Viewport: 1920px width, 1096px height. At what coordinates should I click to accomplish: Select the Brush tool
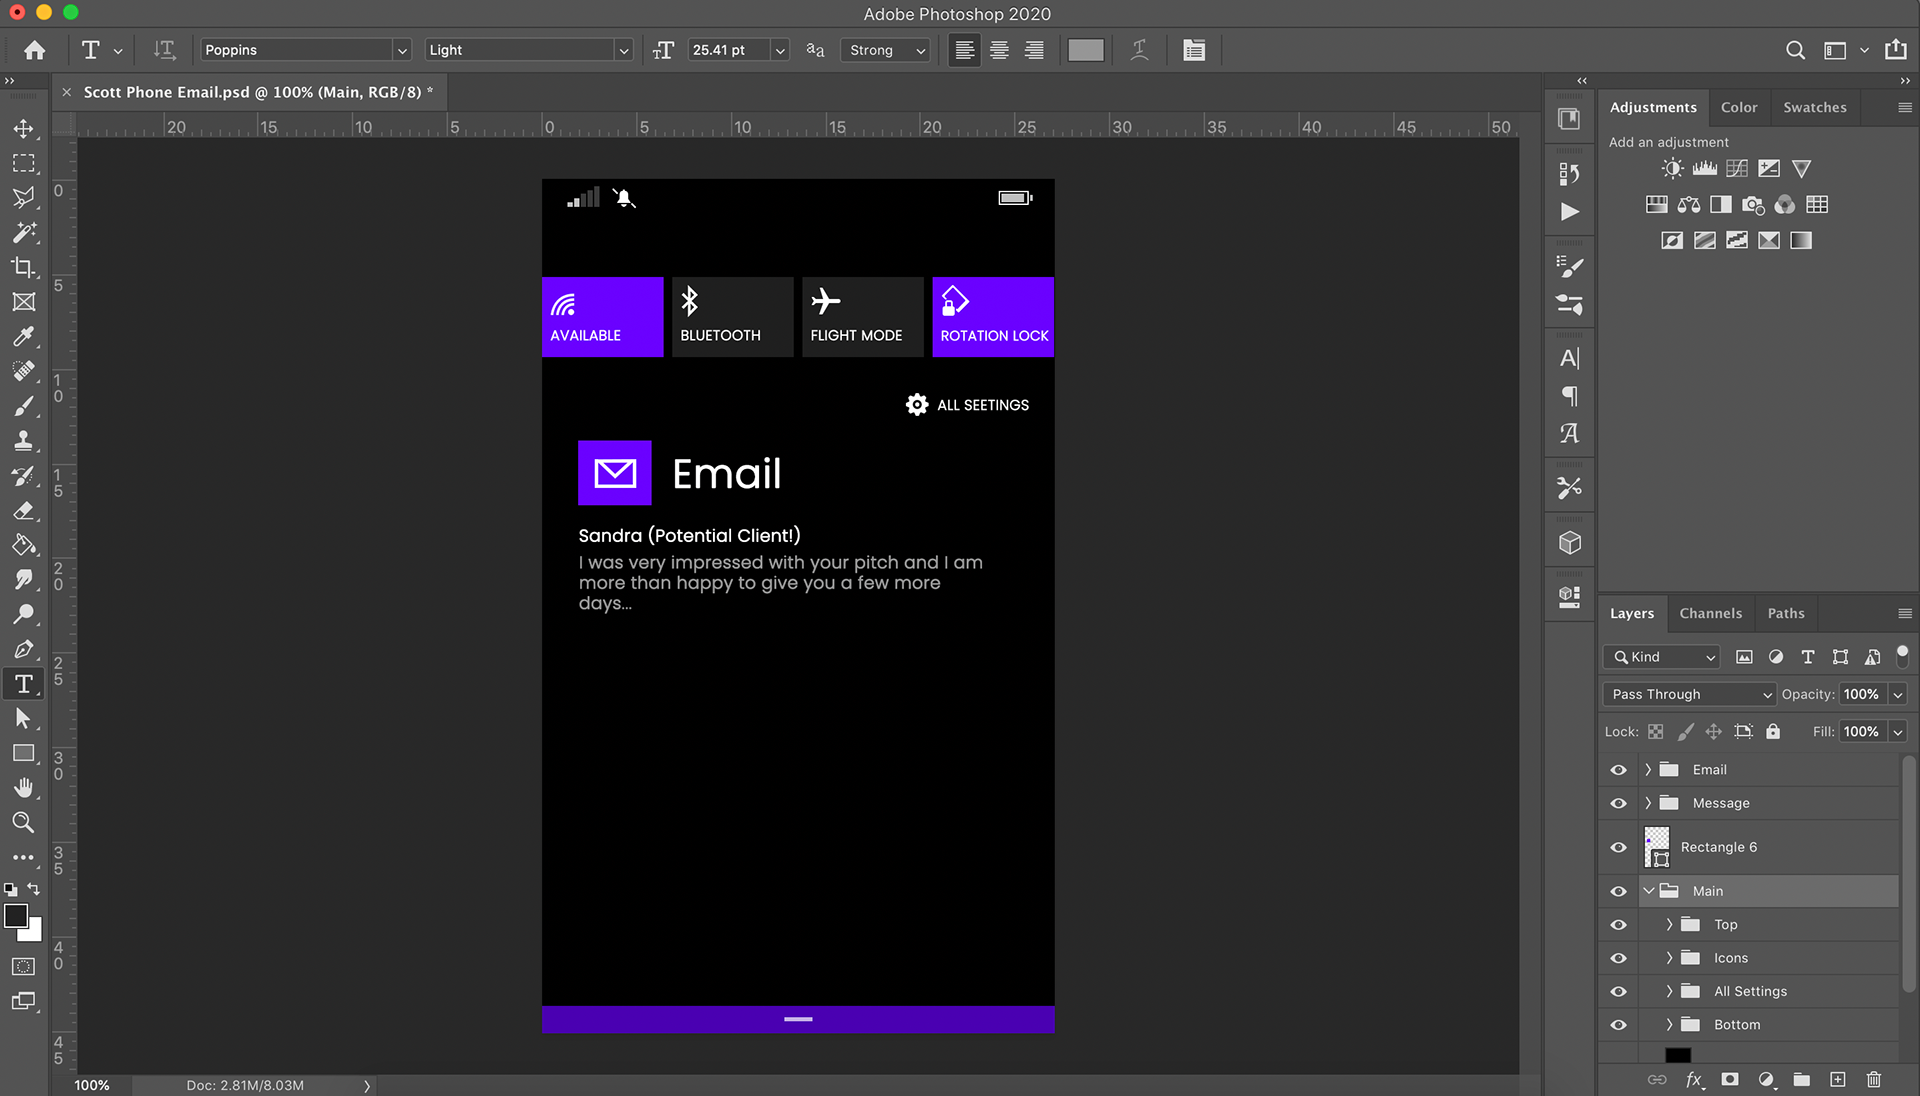23,406
